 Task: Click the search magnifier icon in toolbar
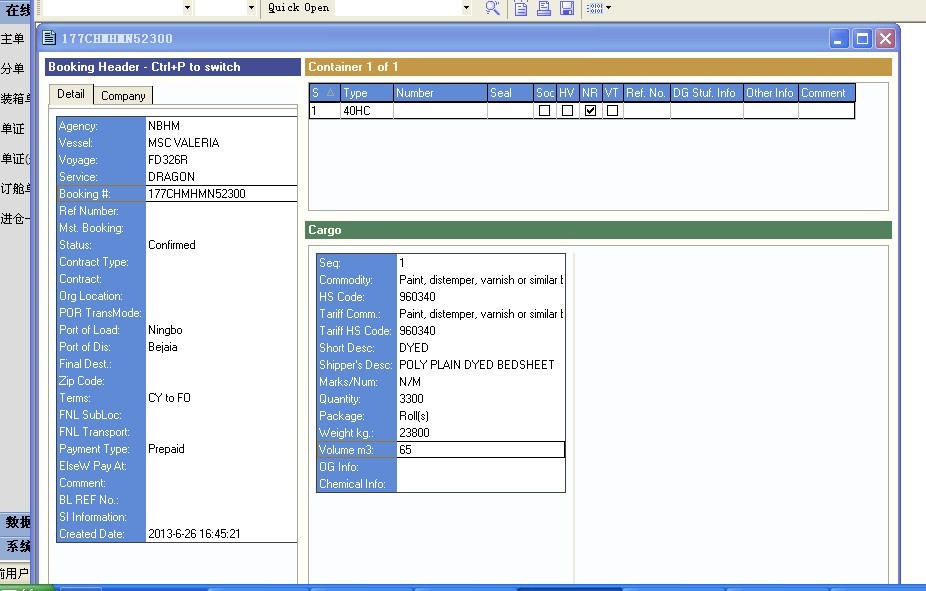(x=492, y=8)
